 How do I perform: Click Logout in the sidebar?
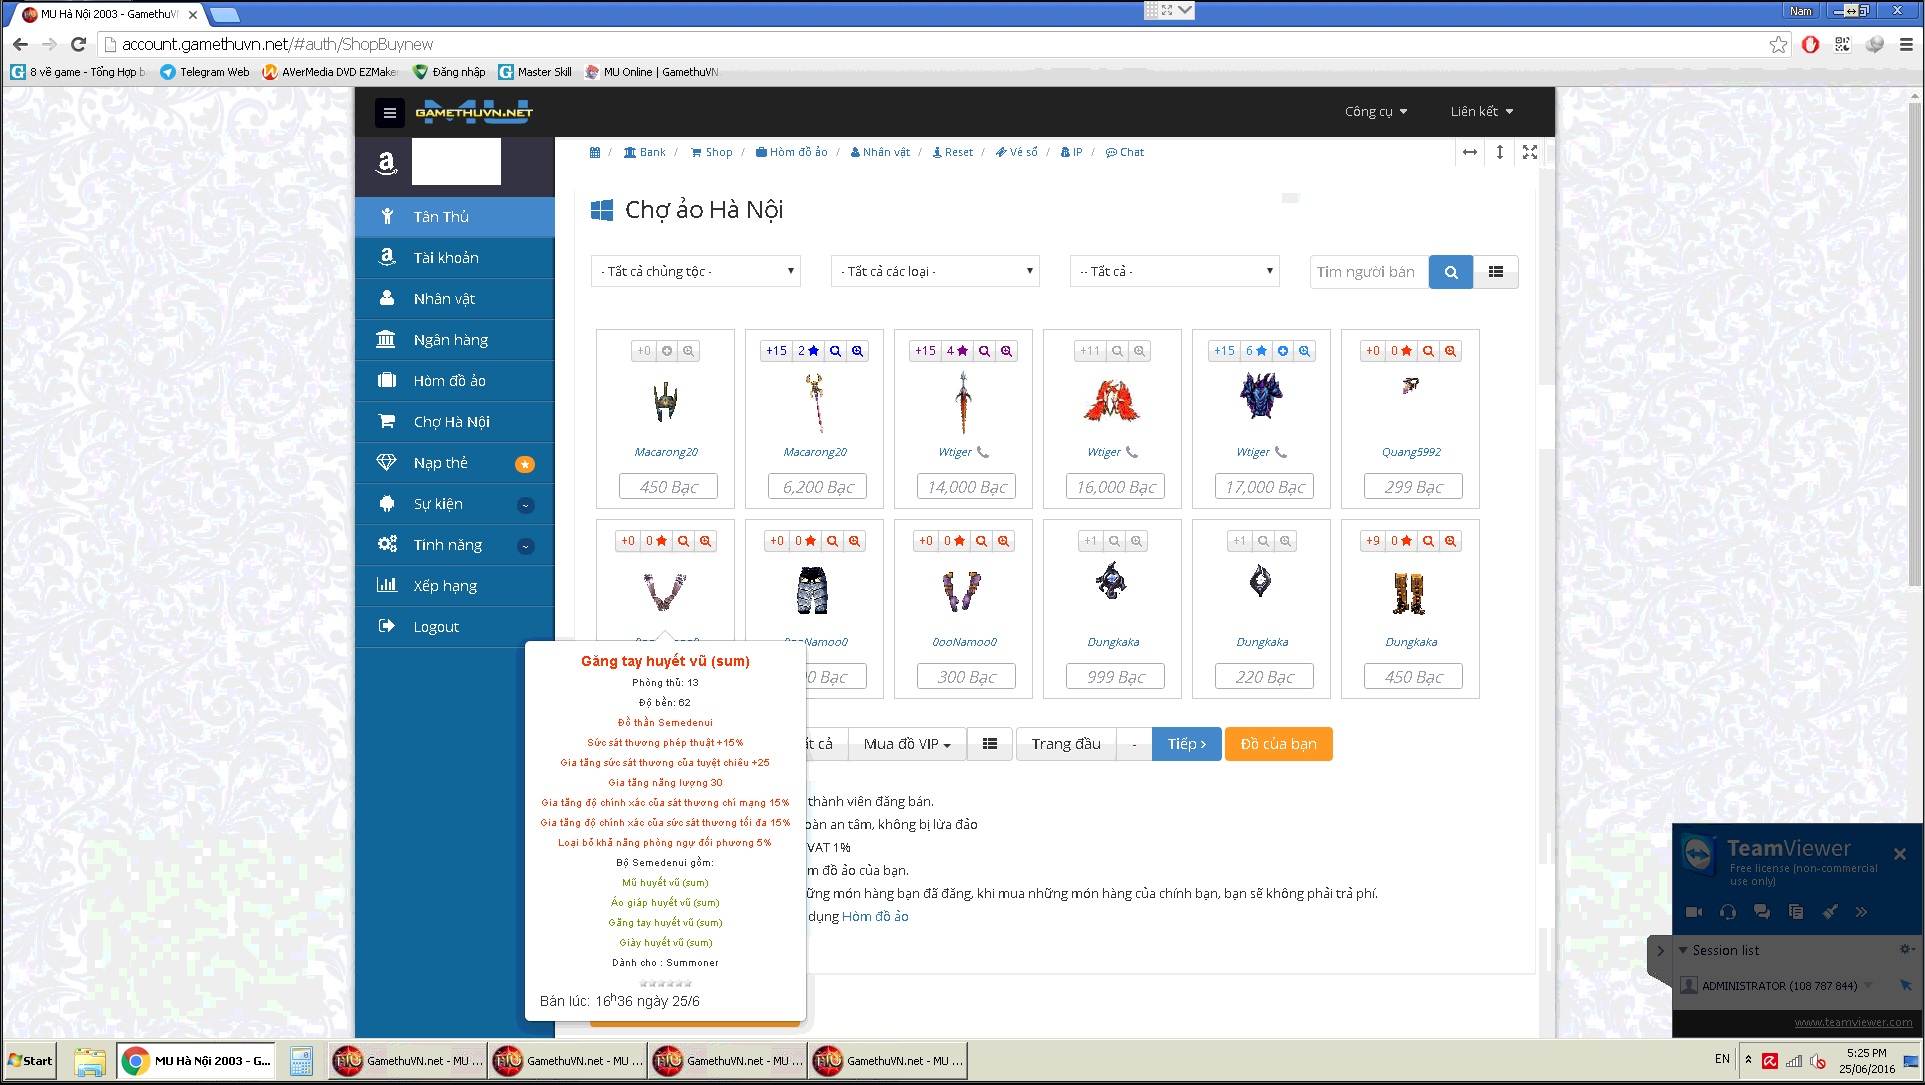(455, 627)
